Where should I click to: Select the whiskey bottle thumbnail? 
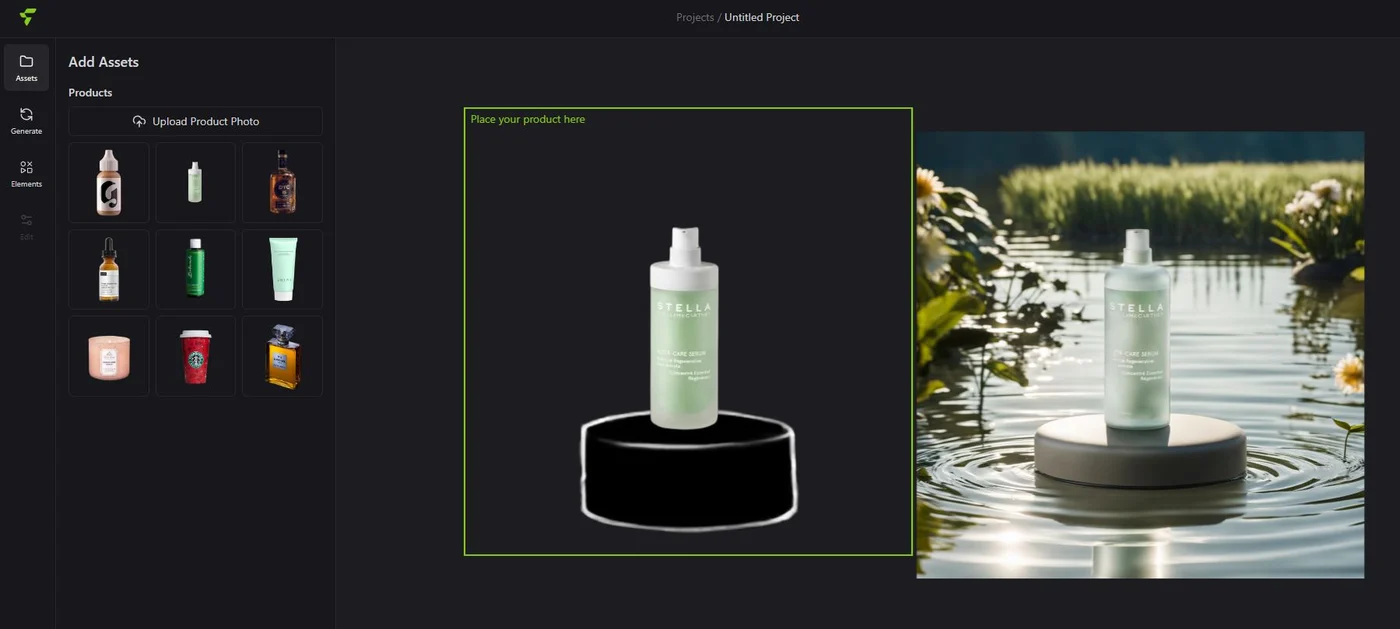[283, 182]
